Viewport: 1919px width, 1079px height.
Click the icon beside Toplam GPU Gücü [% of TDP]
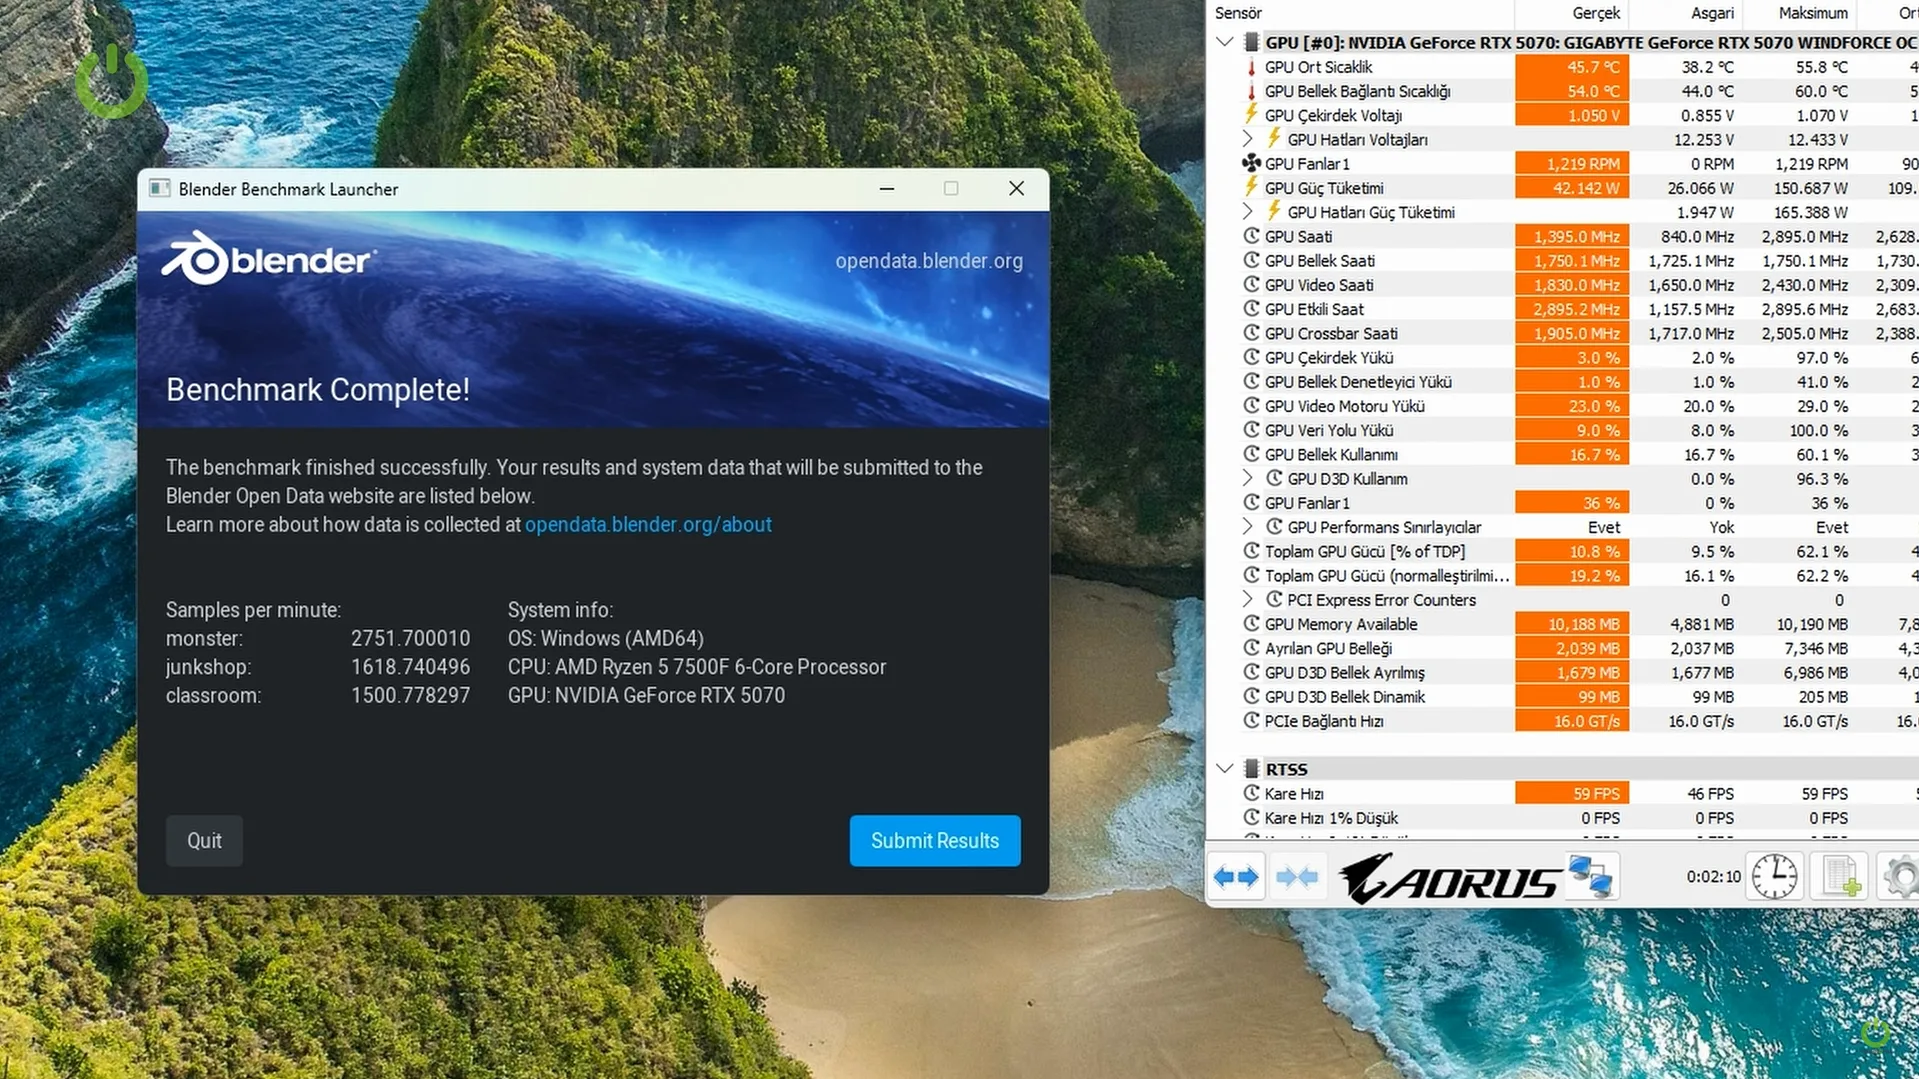click(1251, 551)
